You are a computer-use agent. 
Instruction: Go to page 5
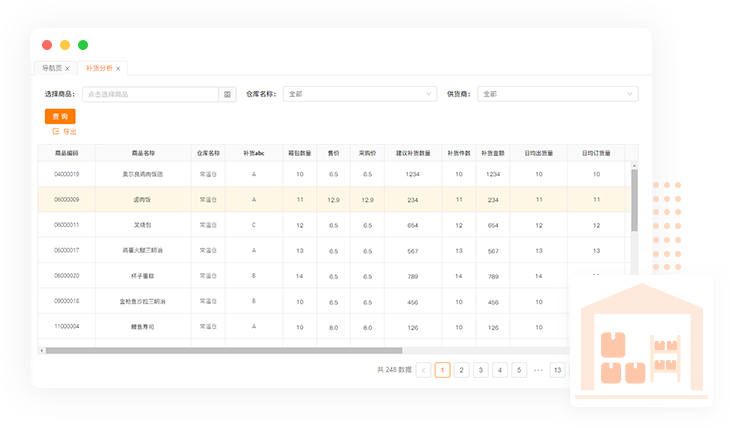click(519, 370)
